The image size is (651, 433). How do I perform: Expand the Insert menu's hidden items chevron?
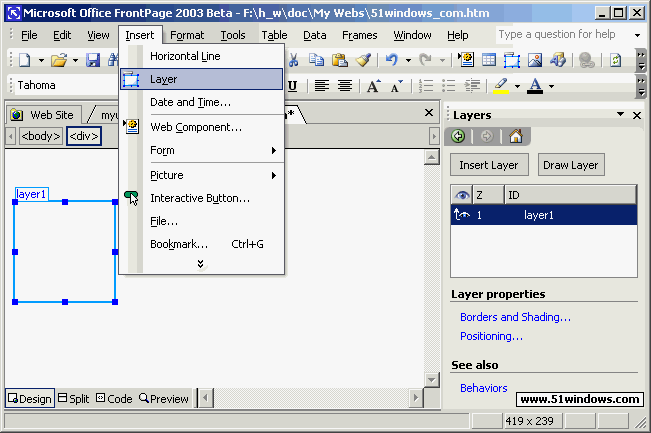(200, 264)
